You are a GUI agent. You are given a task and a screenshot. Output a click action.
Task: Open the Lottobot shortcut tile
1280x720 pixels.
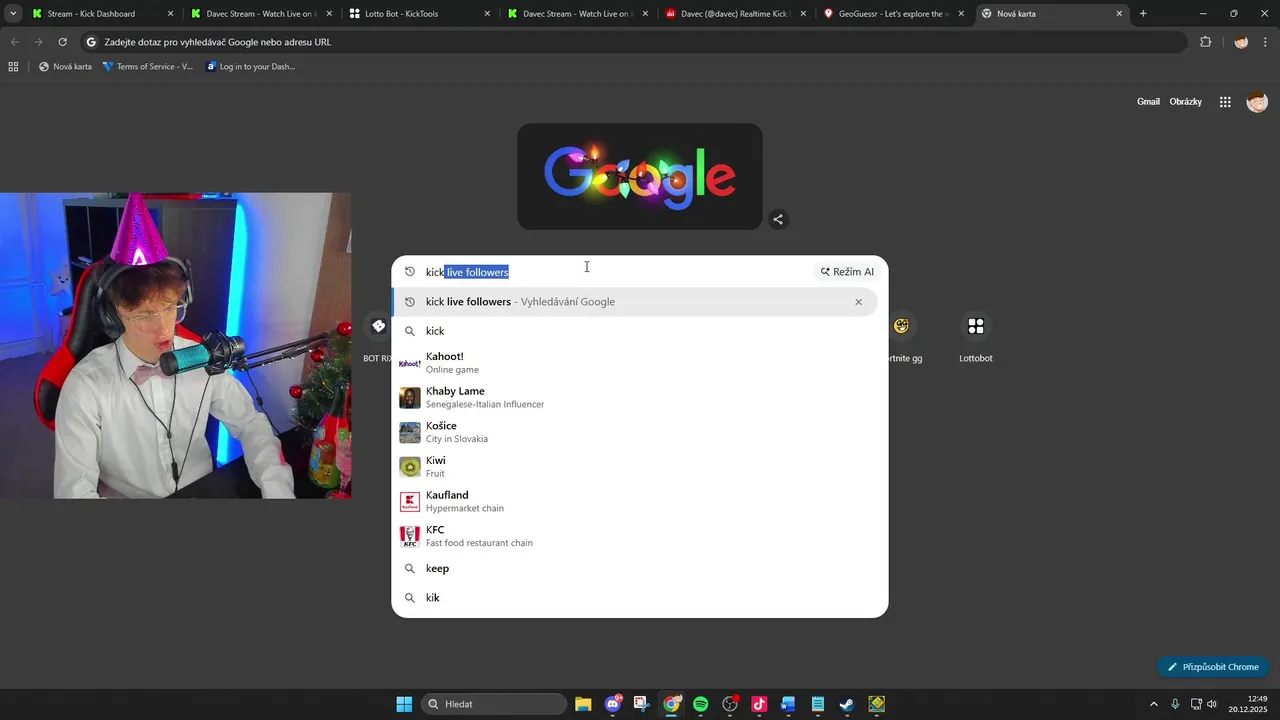[976, 337]
